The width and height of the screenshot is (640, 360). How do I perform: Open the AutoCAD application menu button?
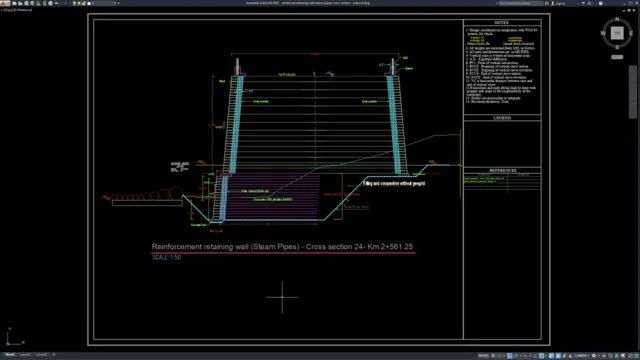point(5,3)
